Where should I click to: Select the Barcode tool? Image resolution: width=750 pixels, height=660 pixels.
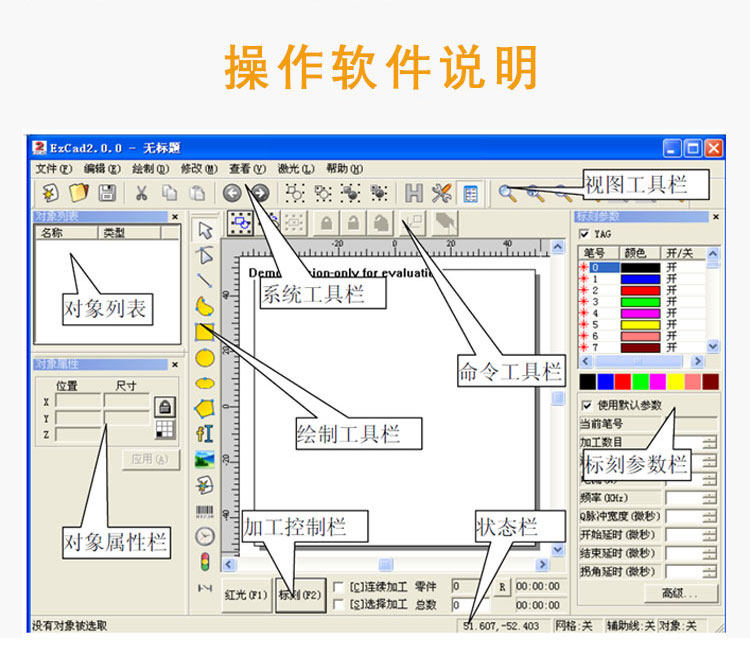(205, 512)
